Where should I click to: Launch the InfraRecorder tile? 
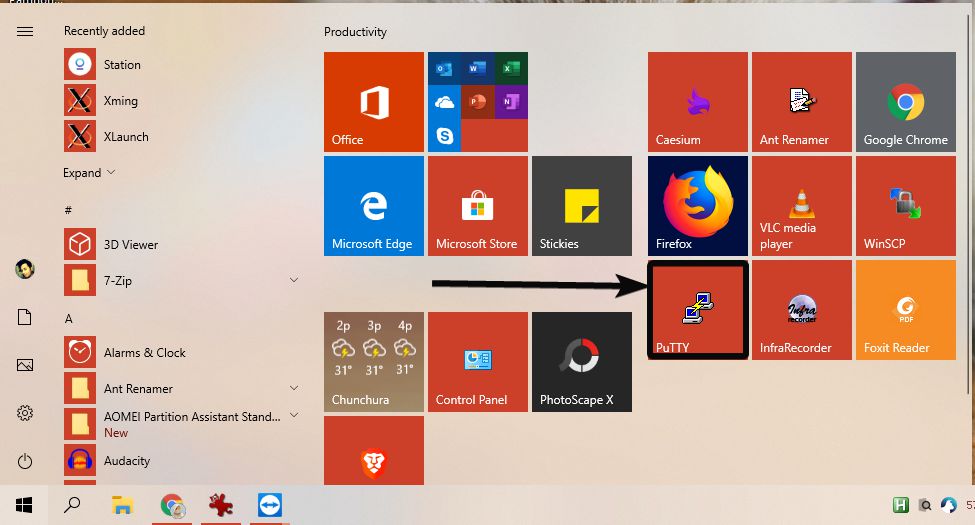tap(802, 310)
